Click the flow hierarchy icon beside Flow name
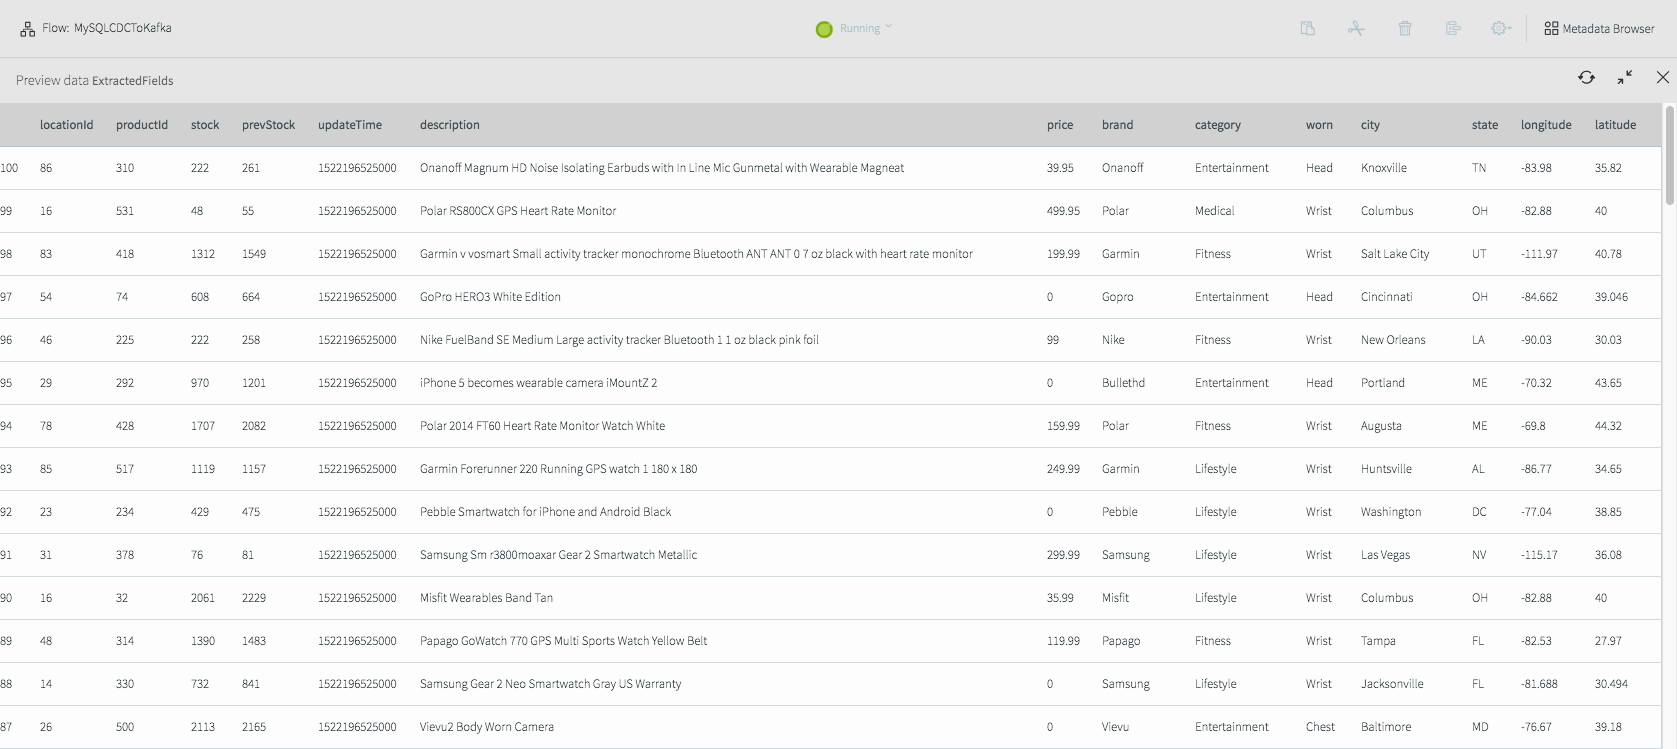 [28, 29]
